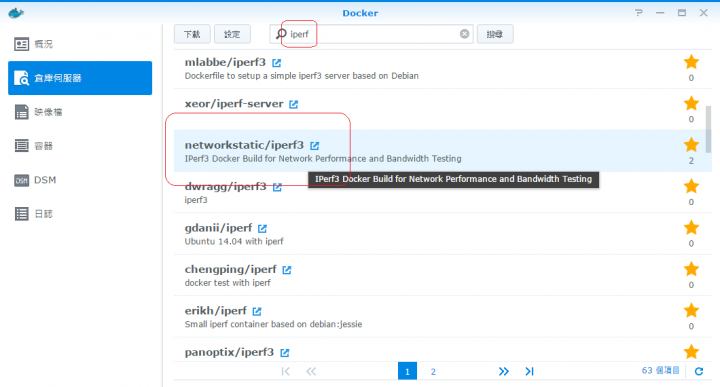Click the star for panoptix/iperf3
Image resolution: width=720 pixels, height=387 pixels.
click(x=691, y=352)
